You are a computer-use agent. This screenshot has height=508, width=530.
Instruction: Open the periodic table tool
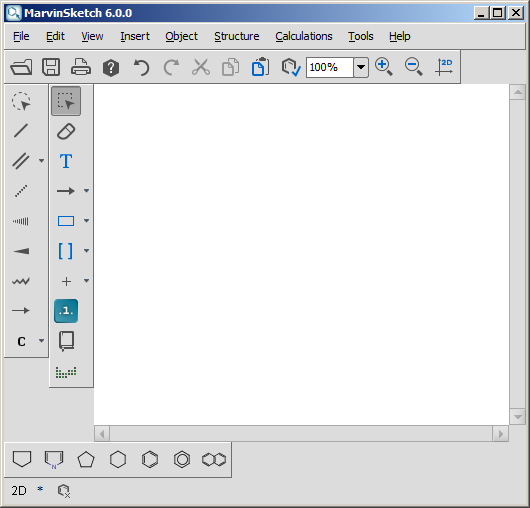[x=66, y=372]
